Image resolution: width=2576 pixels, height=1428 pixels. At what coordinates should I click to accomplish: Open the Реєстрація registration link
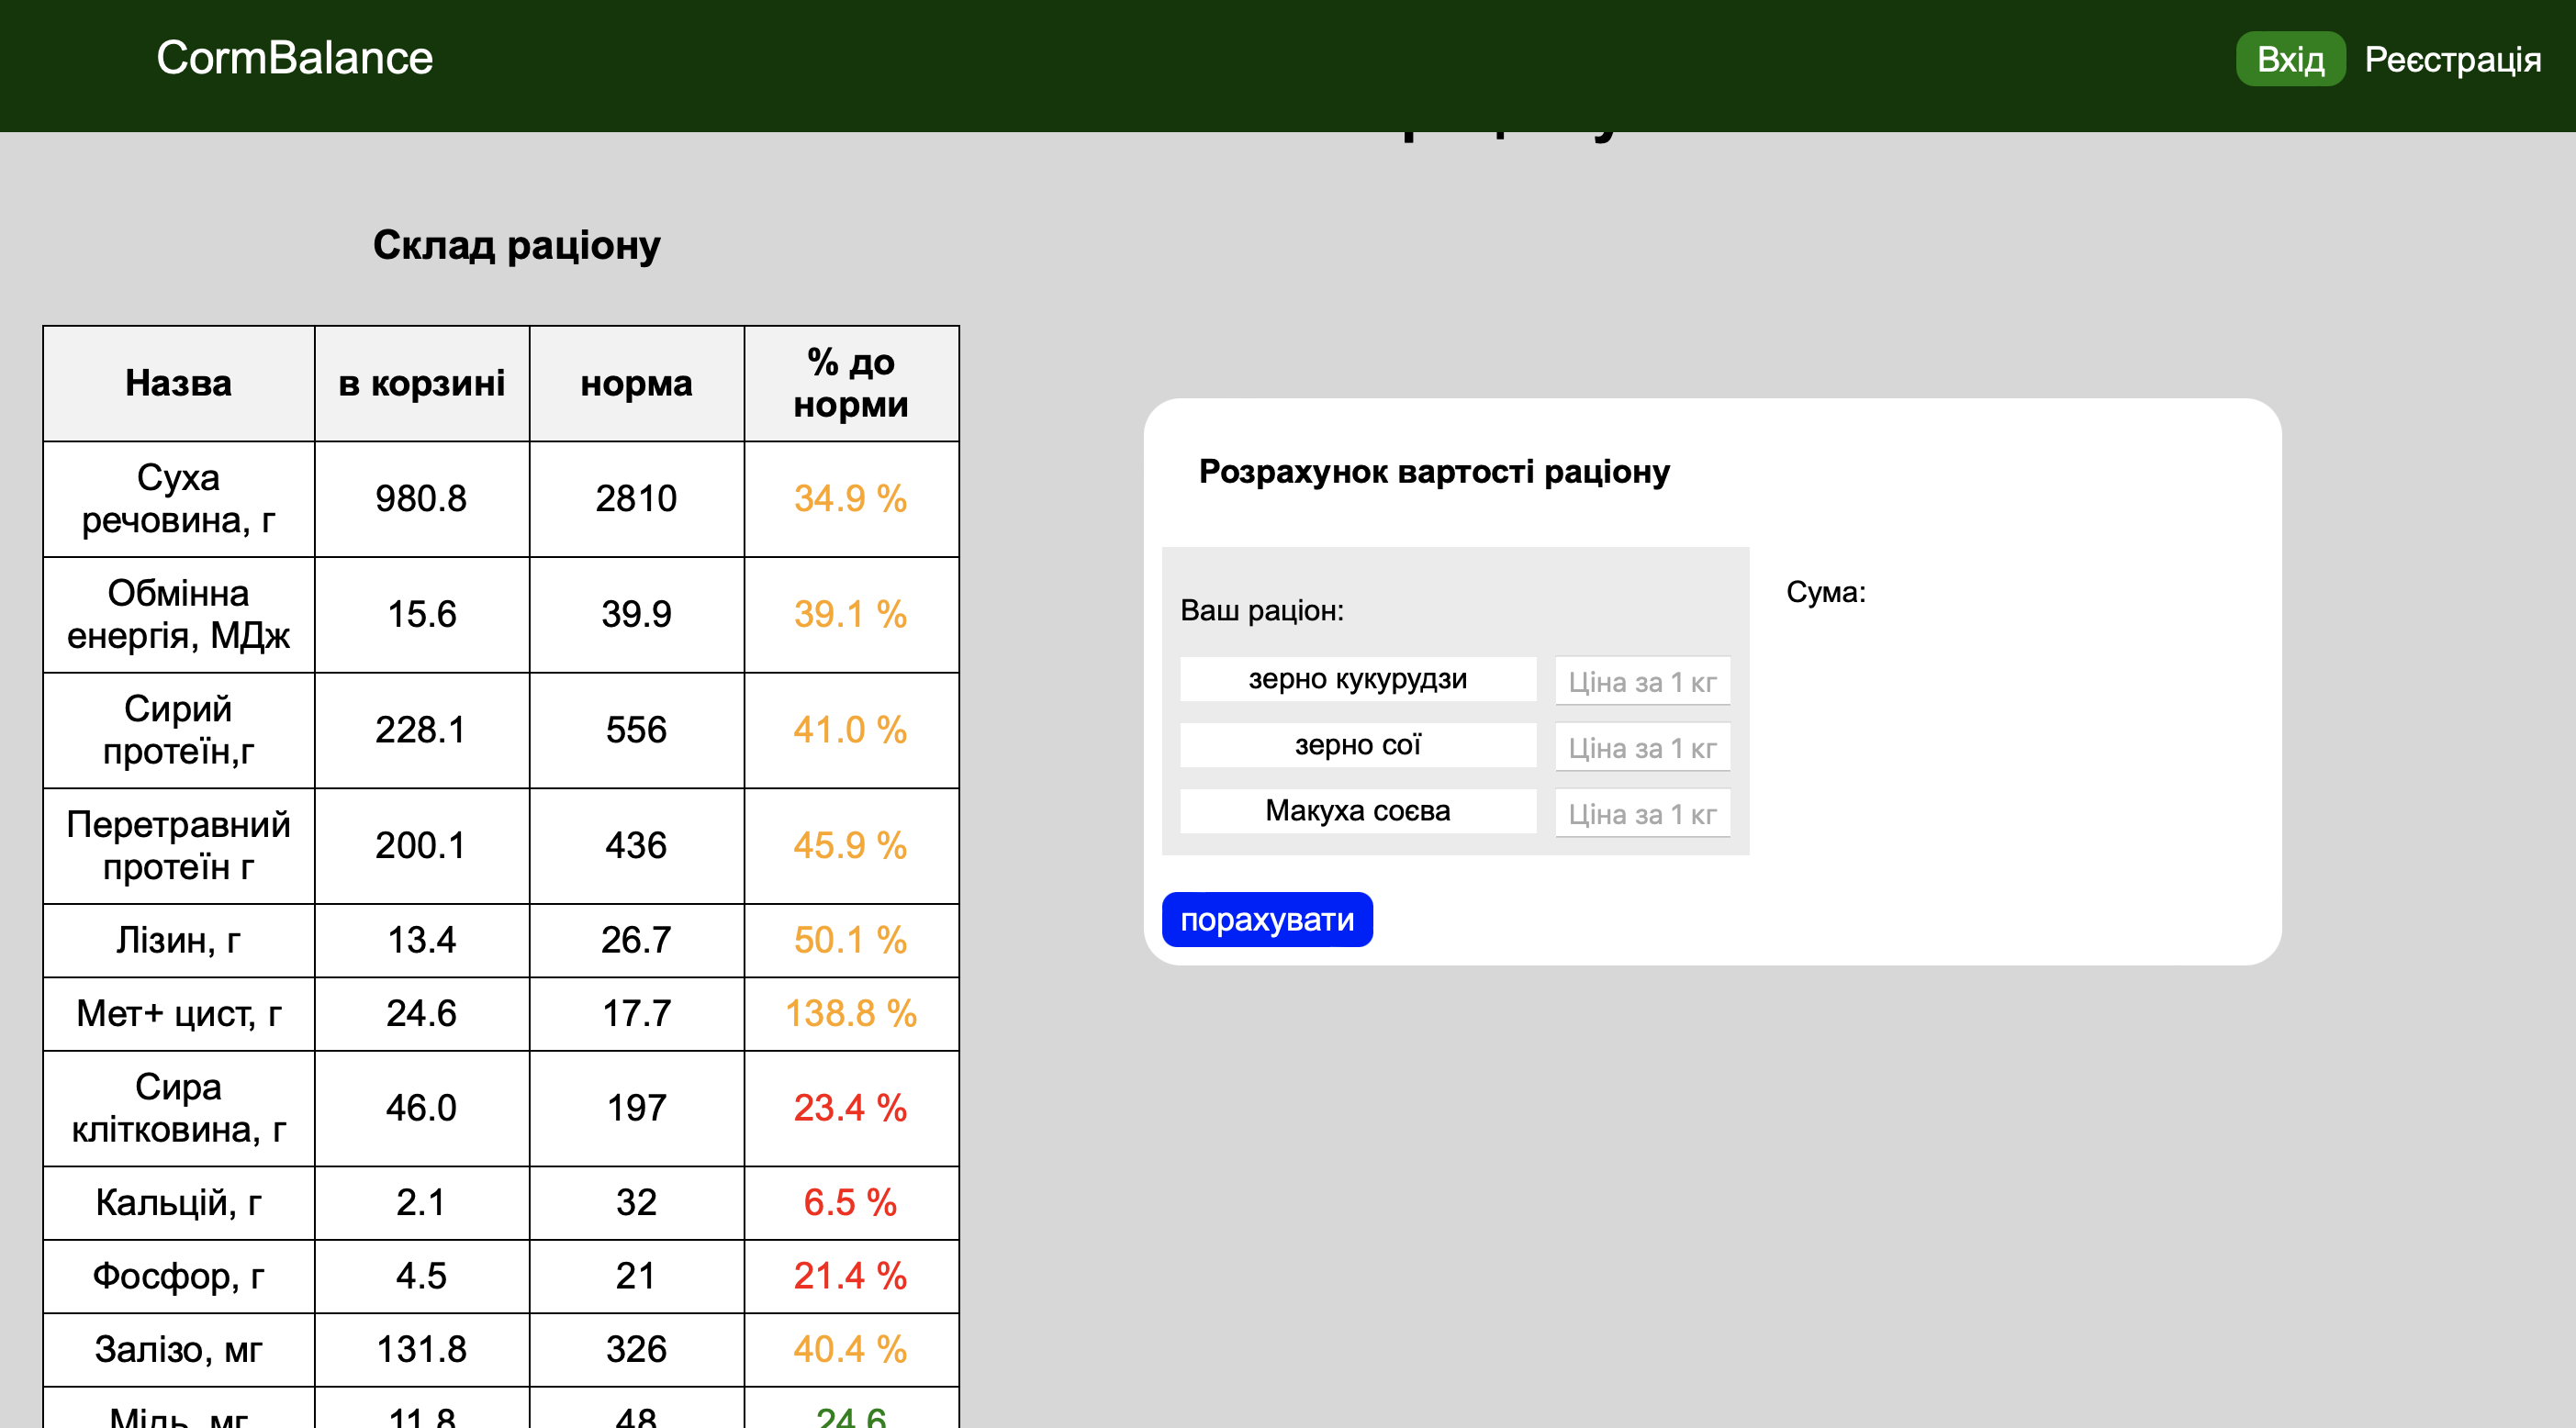point(2451,60)
